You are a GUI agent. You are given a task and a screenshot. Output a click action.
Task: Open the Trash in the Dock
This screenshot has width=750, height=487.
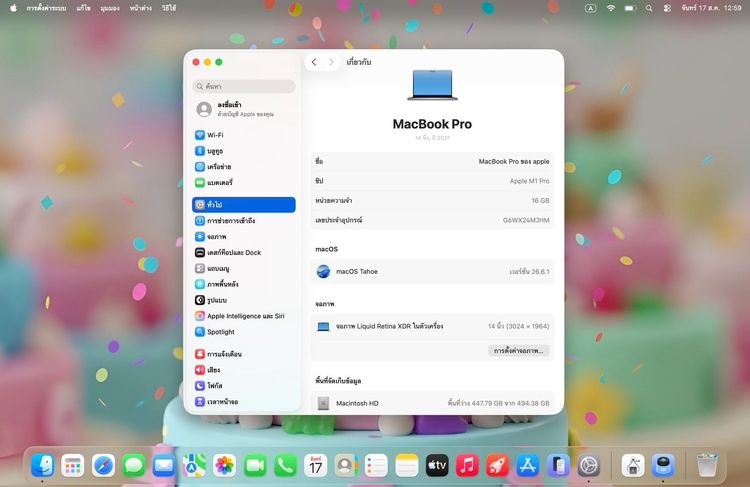pyautogui.click(x=707, y=465)
